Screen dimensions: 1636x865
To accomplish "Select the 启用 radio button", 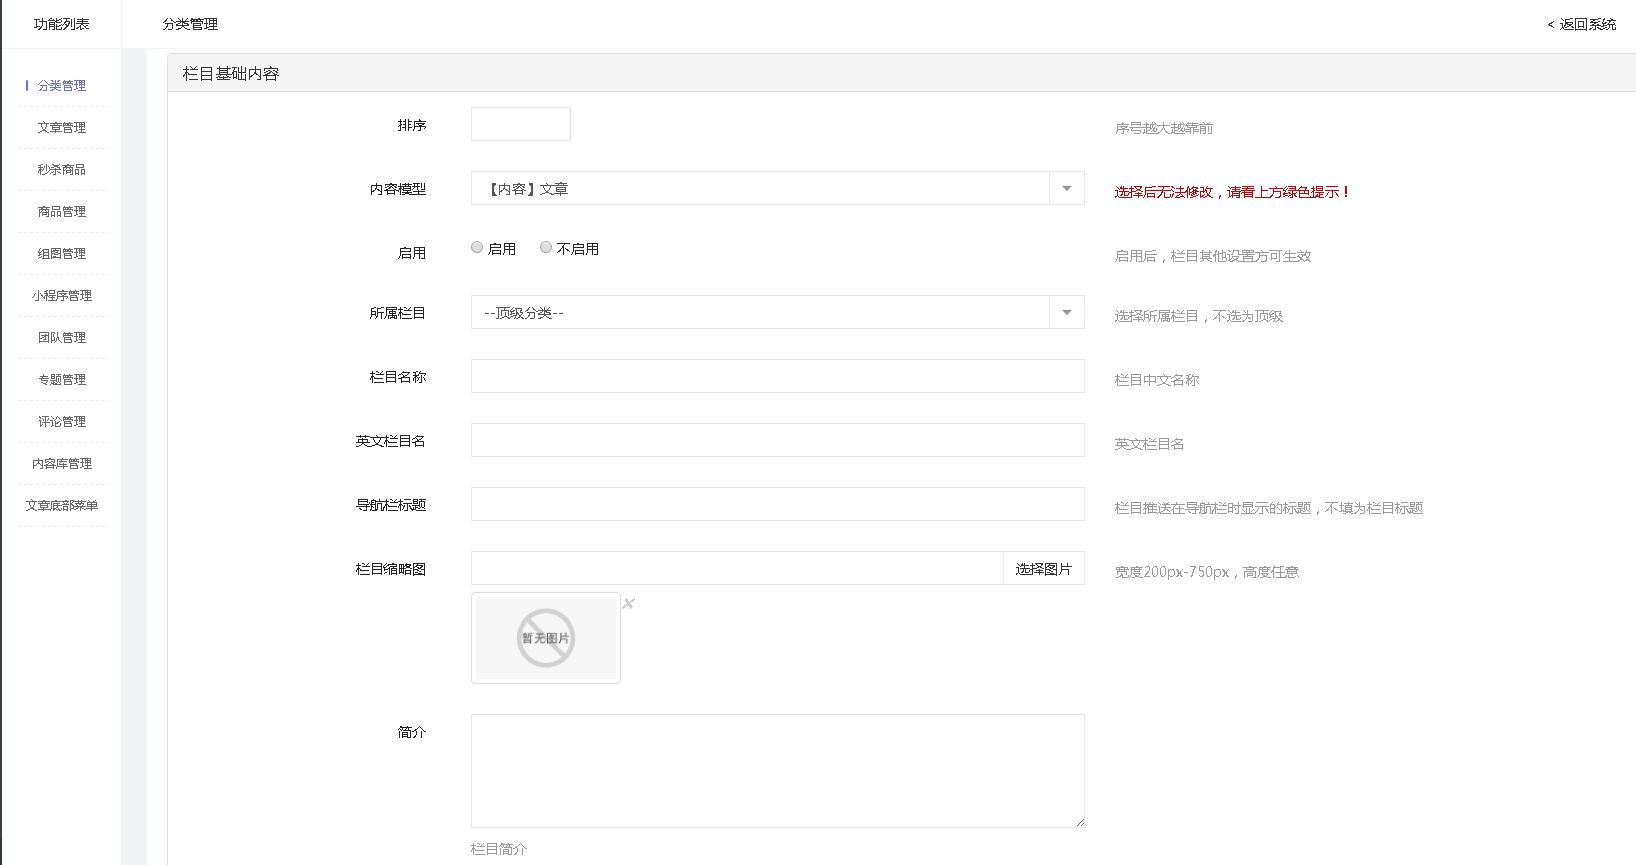I will click(x=477, y=248).
